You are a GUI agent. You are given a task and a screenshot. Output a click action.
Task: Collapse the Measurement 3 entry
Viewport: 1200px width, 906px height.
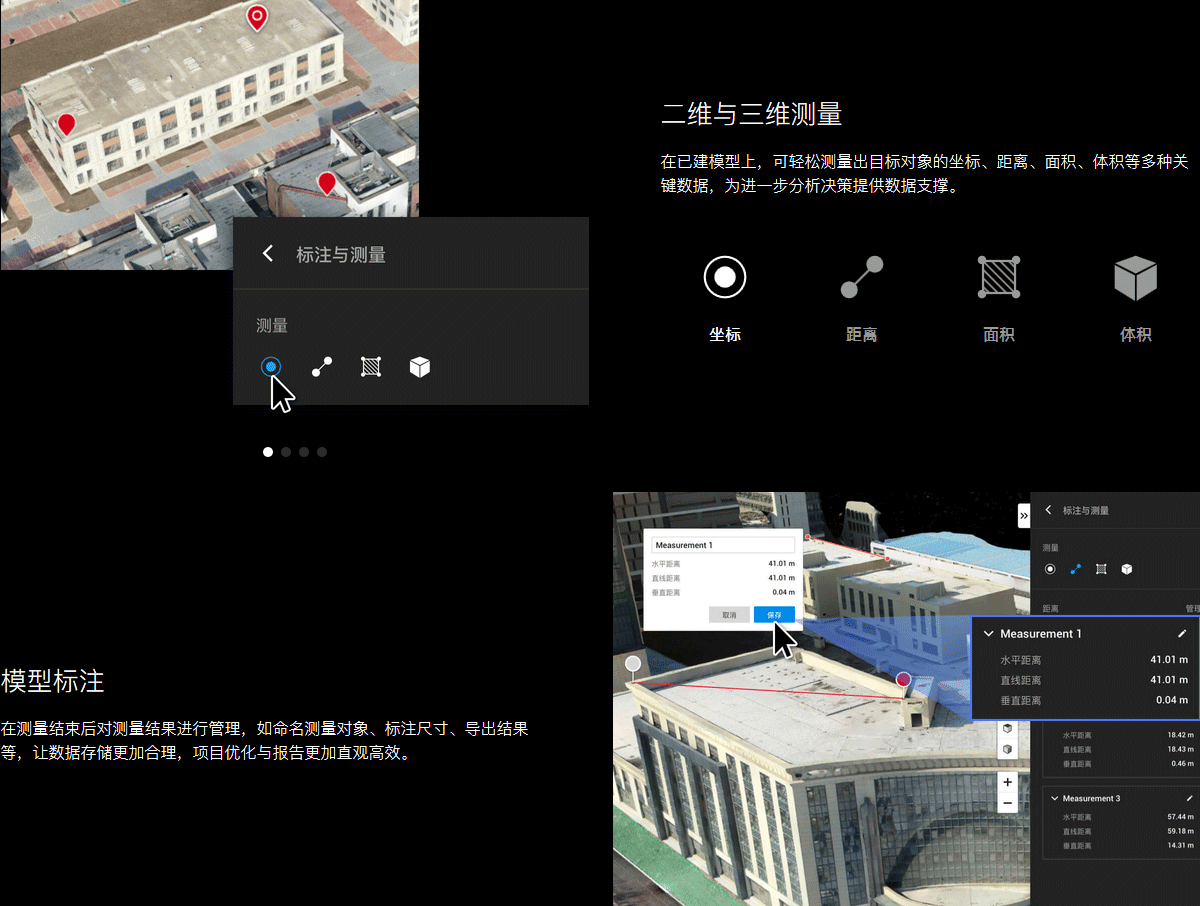pos(1054,798)
